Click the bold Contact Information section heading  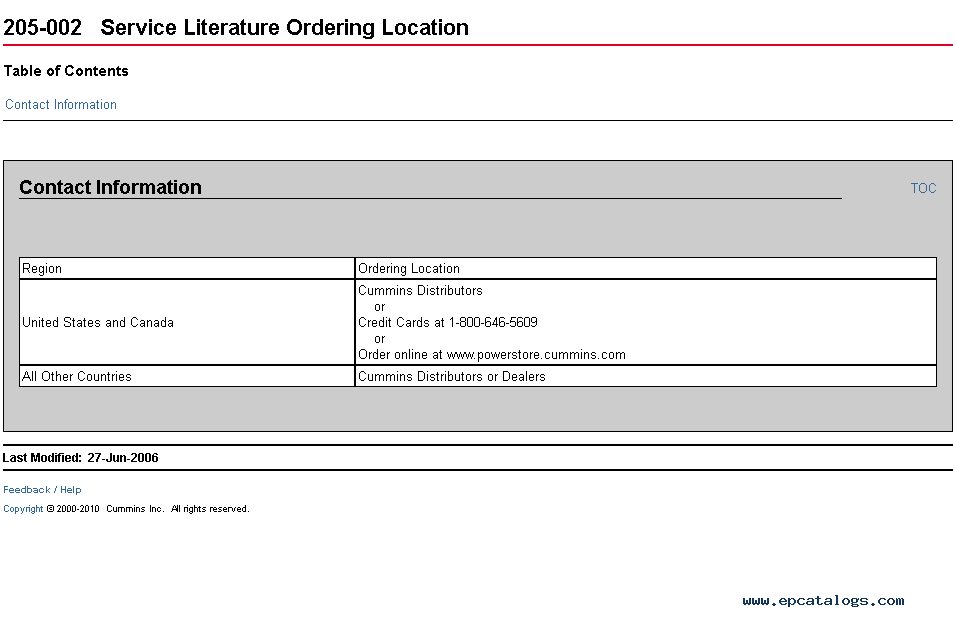coord(110,188)
